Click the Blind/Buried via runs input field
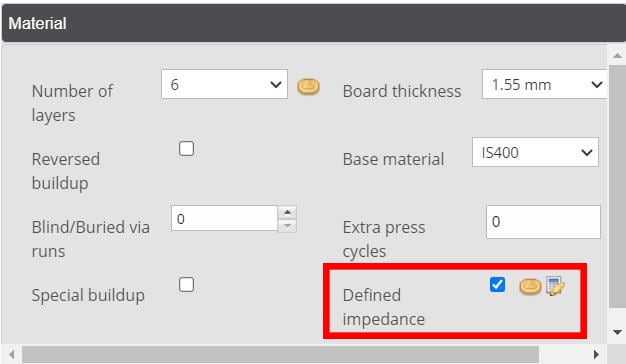The image size is (626, 364). click(x=224, y=218)
